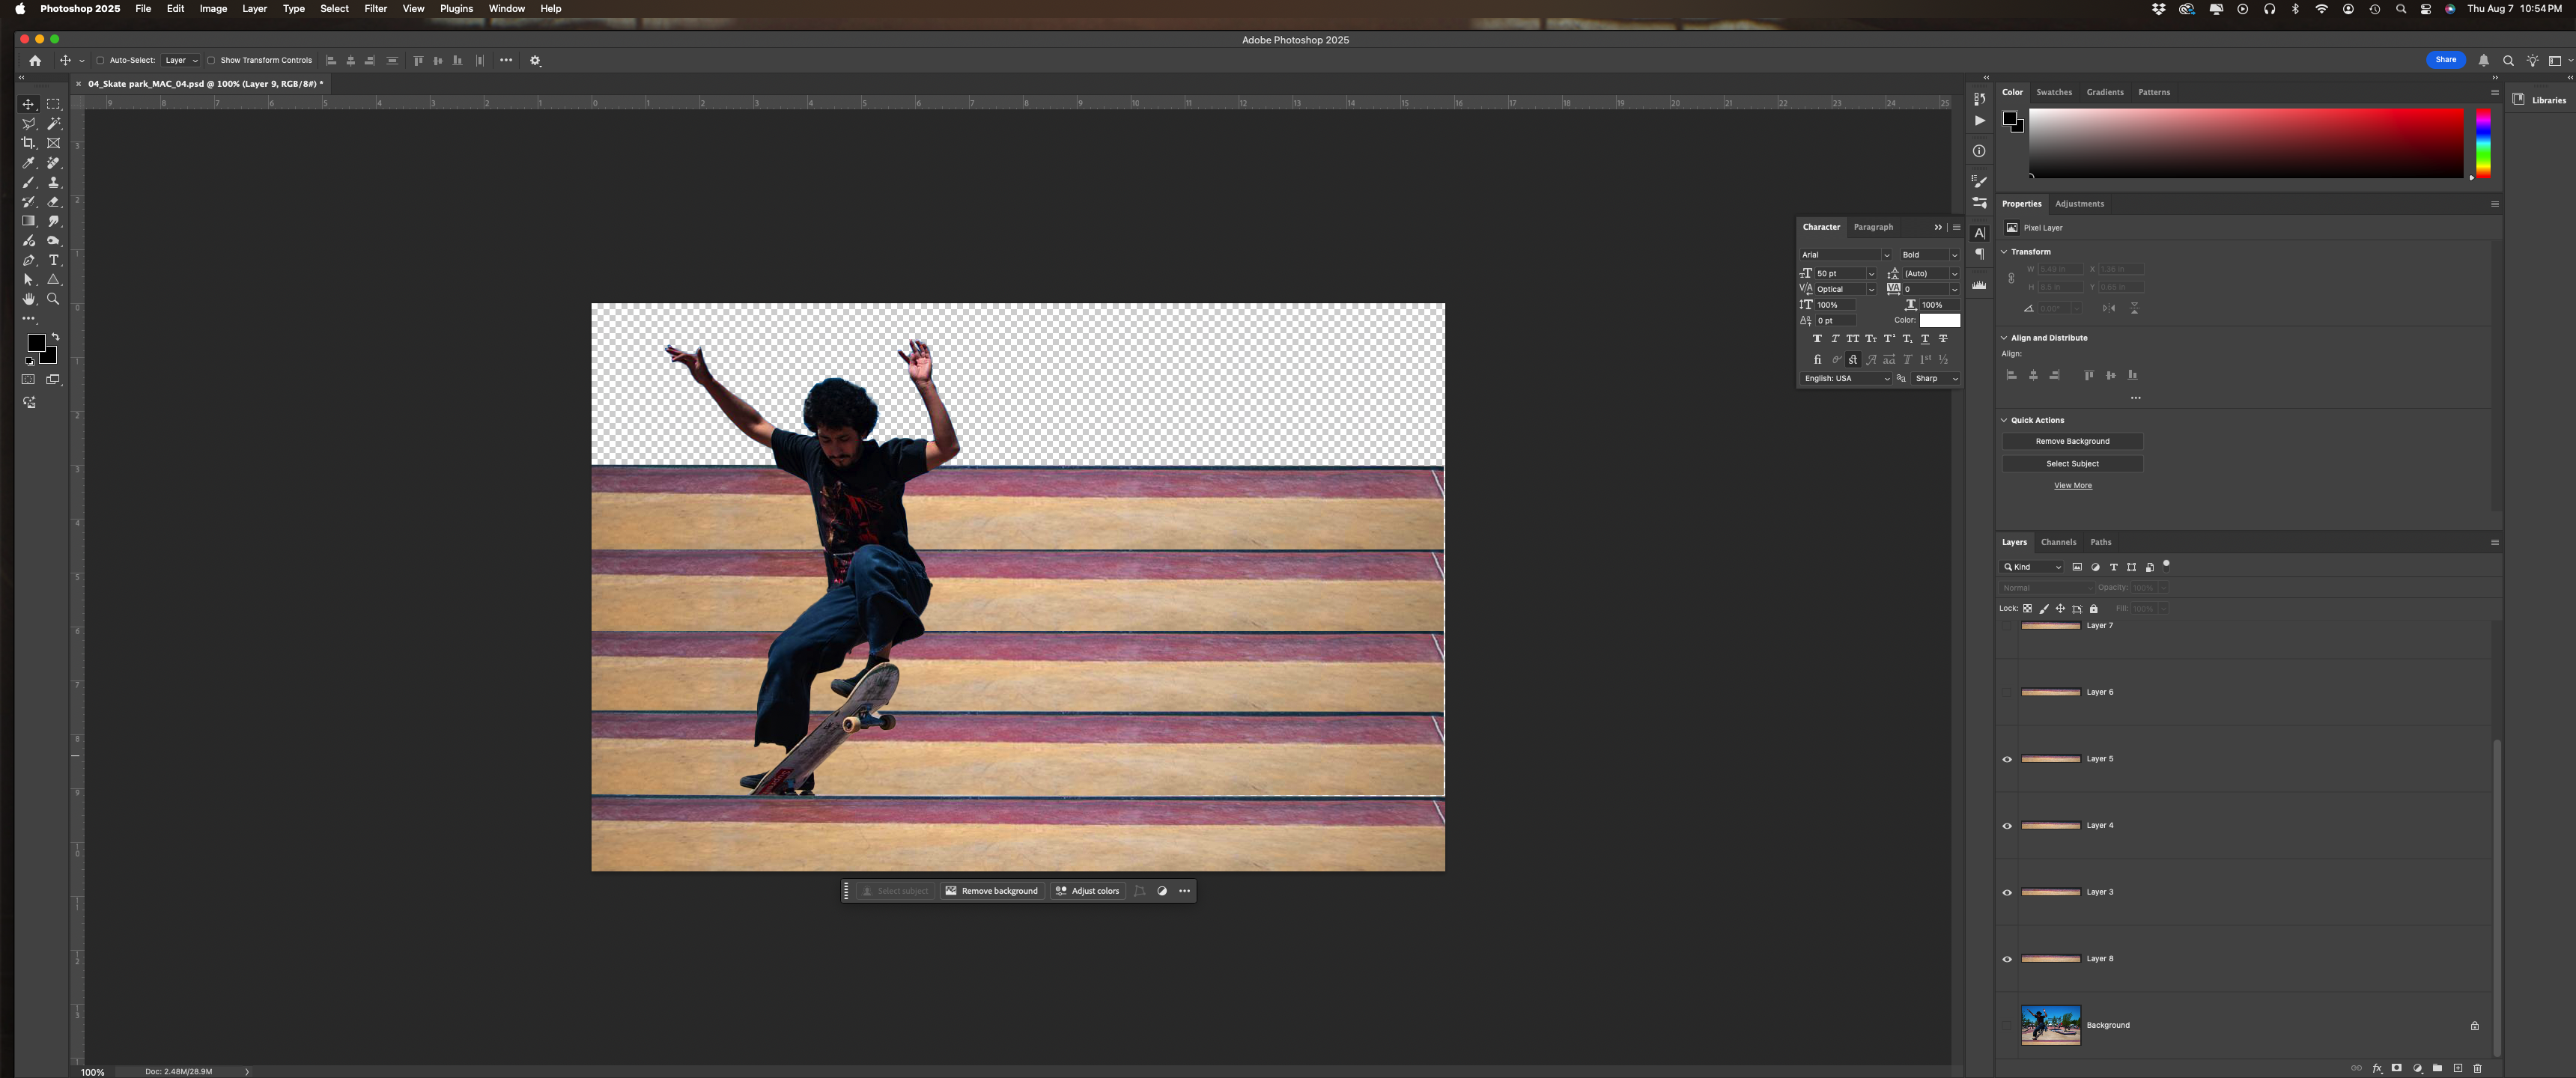Click the Delete layer trash icon
This screenshot has width=2576, height=1078.
pyautogui.click(x=2477, y=1068)
